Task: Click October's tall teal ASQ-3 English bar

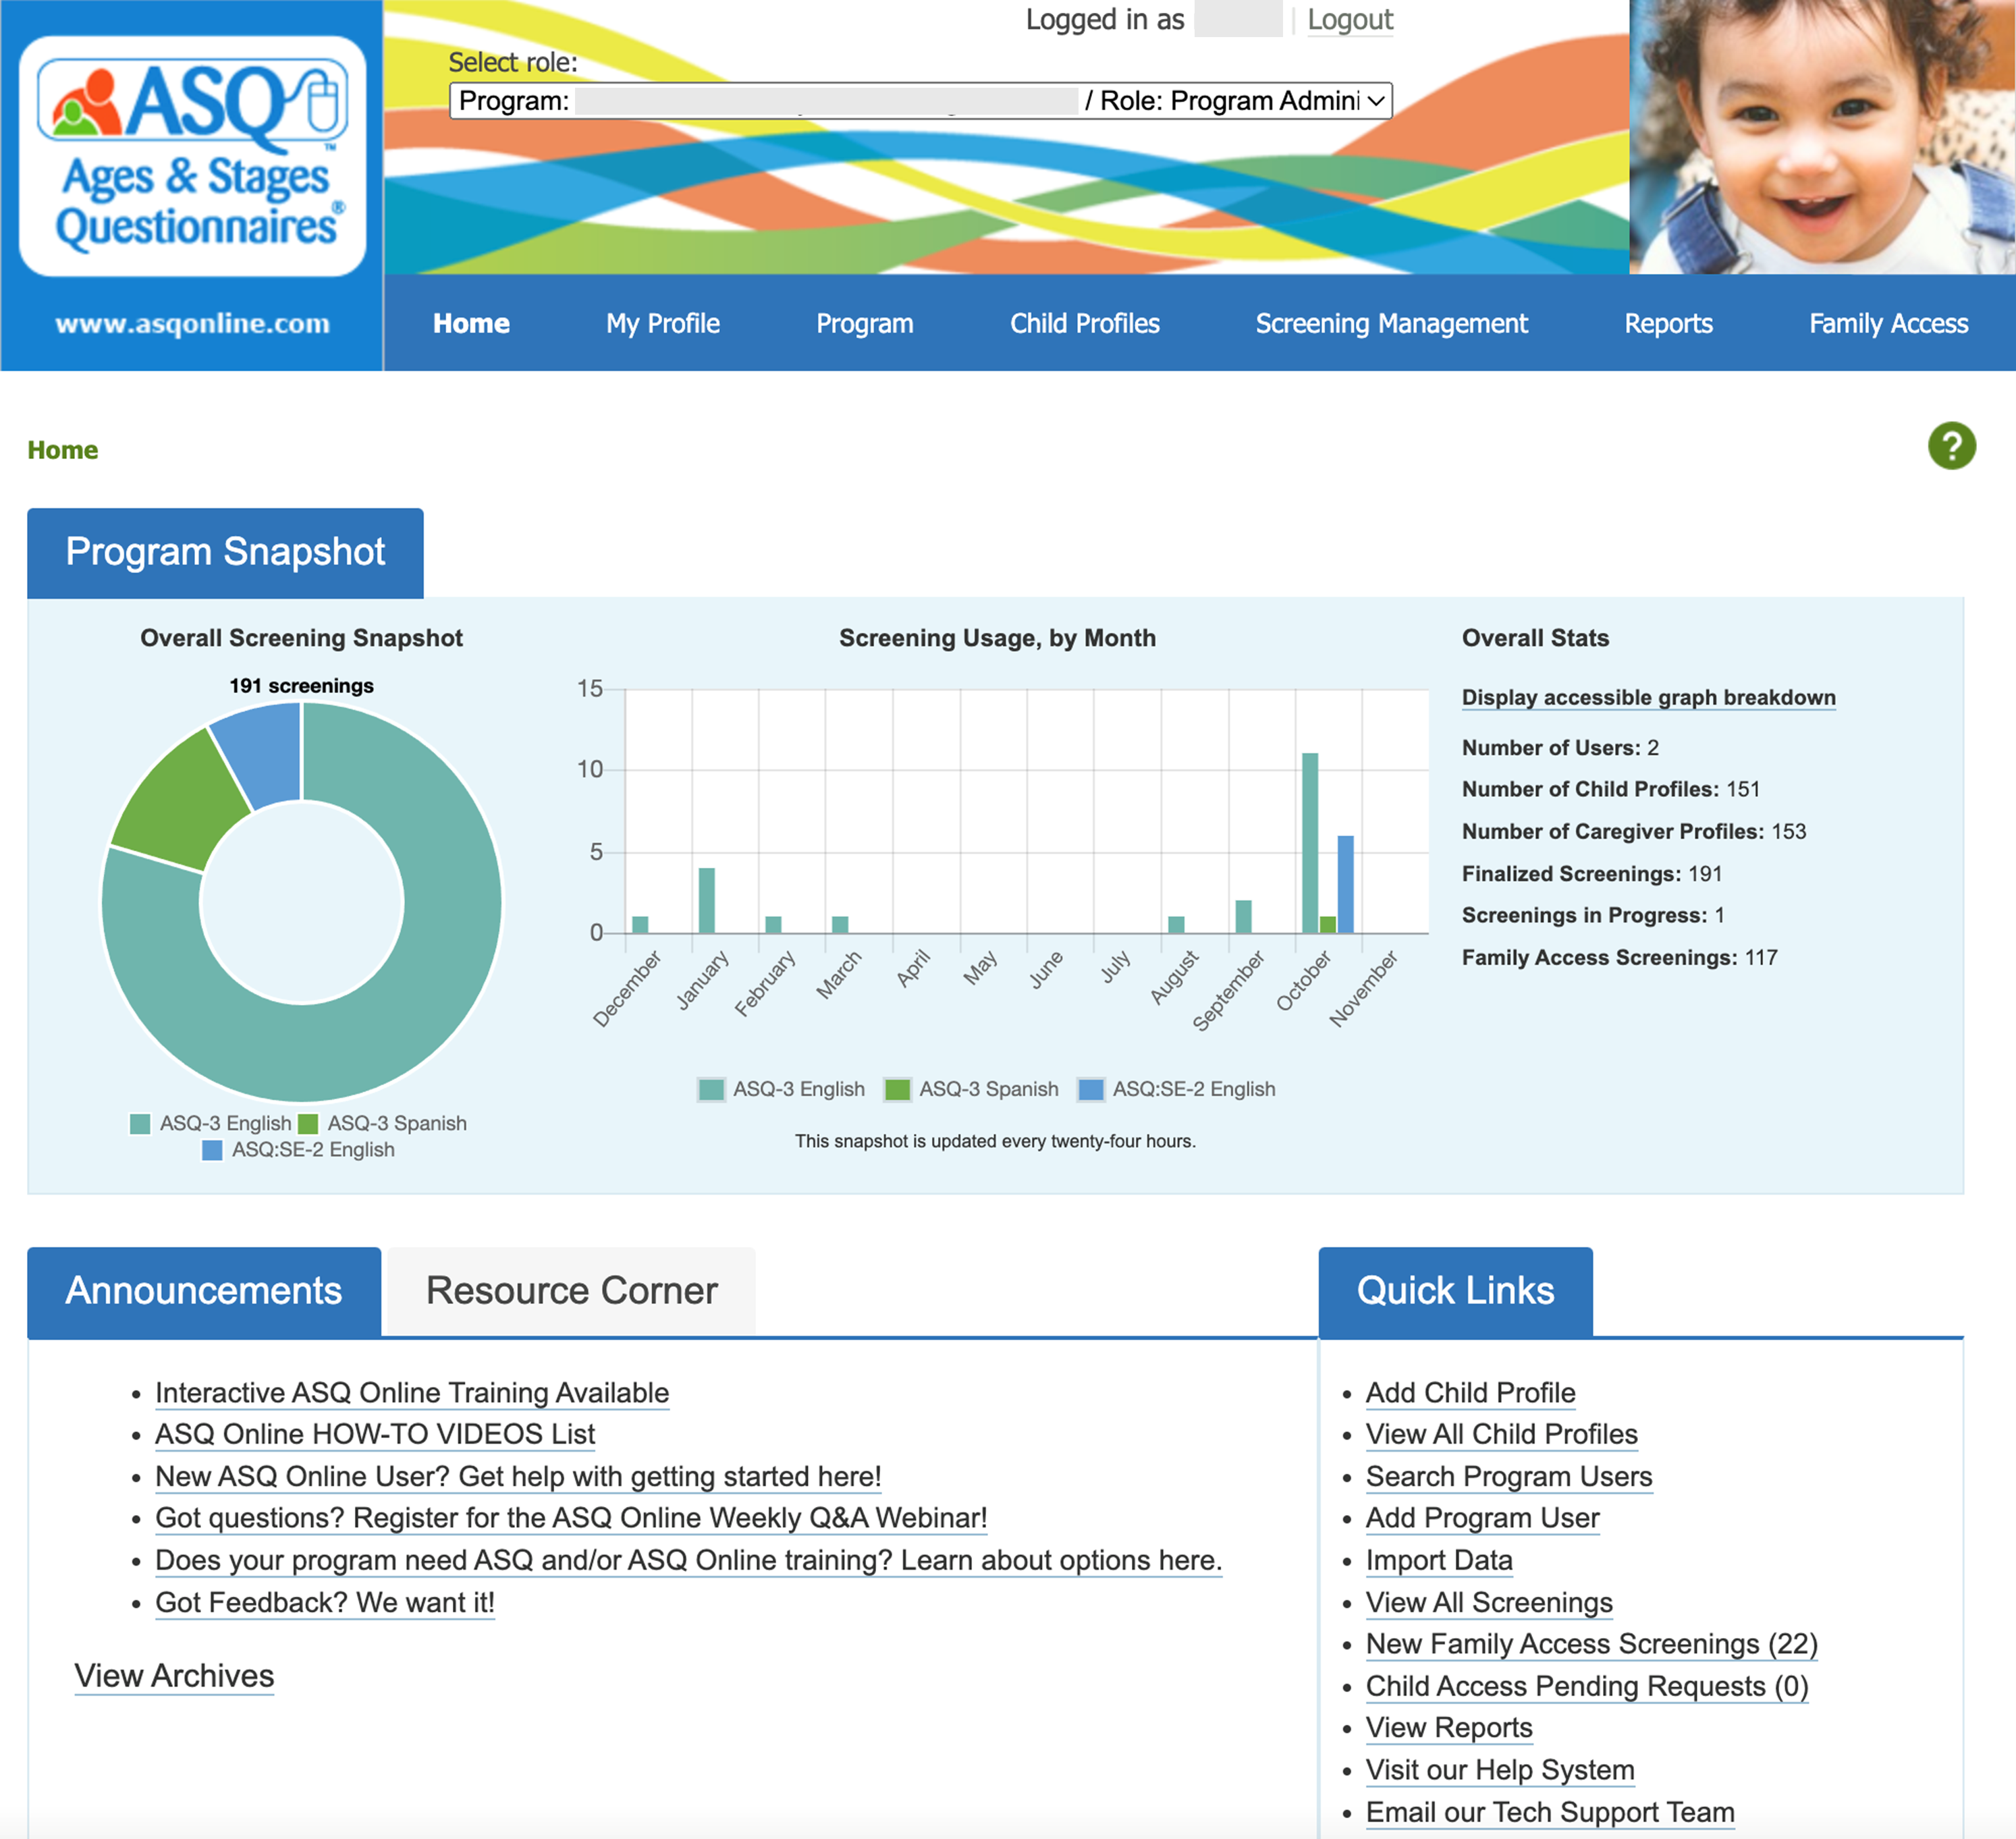Action: (1310, 843)
